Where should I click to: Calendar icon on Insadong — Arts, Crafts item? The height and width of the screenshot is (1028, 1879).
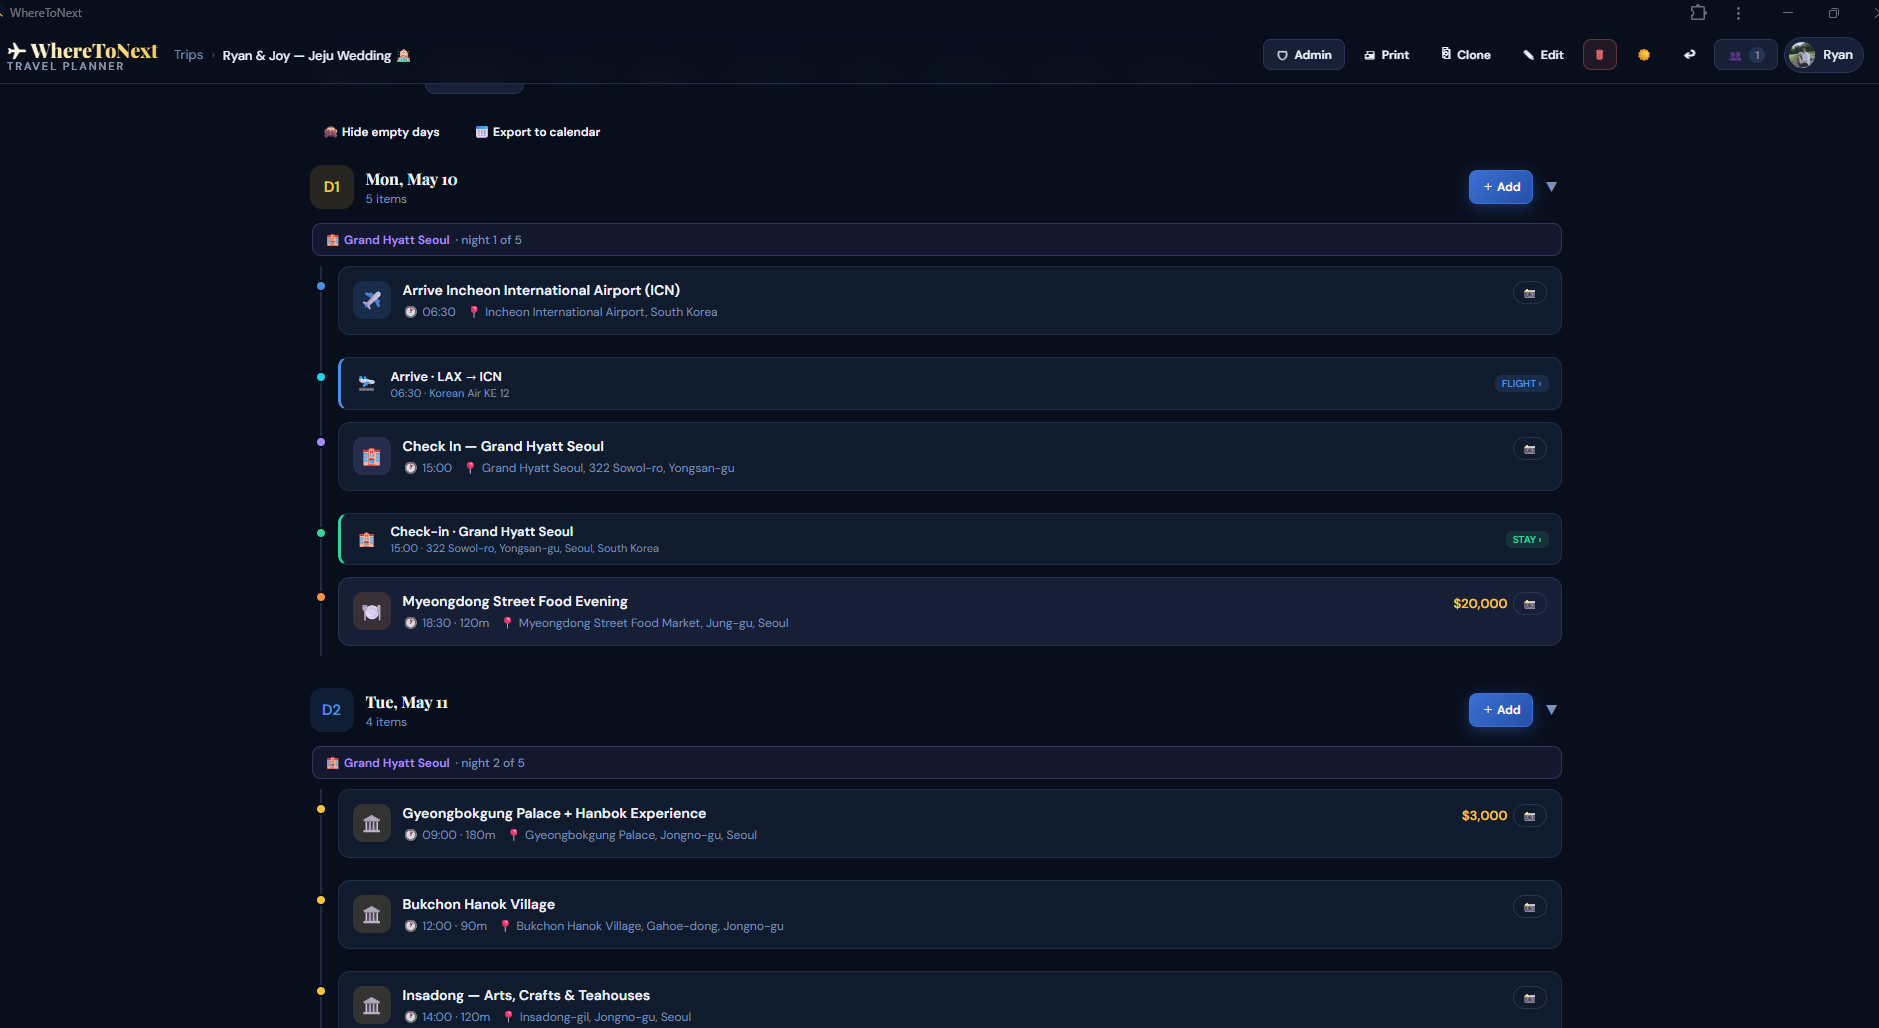[1529, 998]
